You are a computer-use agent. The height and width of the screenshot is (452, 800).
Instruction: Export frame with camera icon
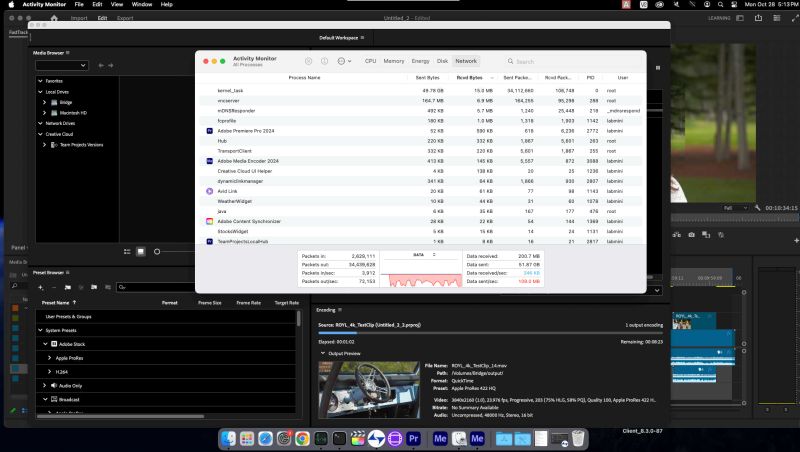(x=691, y=235)
